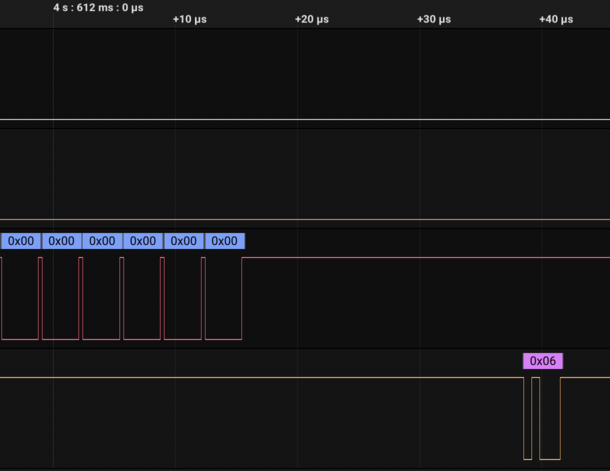Click the +10 µs time ruler label
This screenshot has height=471, width=610.
coord(190,19)
